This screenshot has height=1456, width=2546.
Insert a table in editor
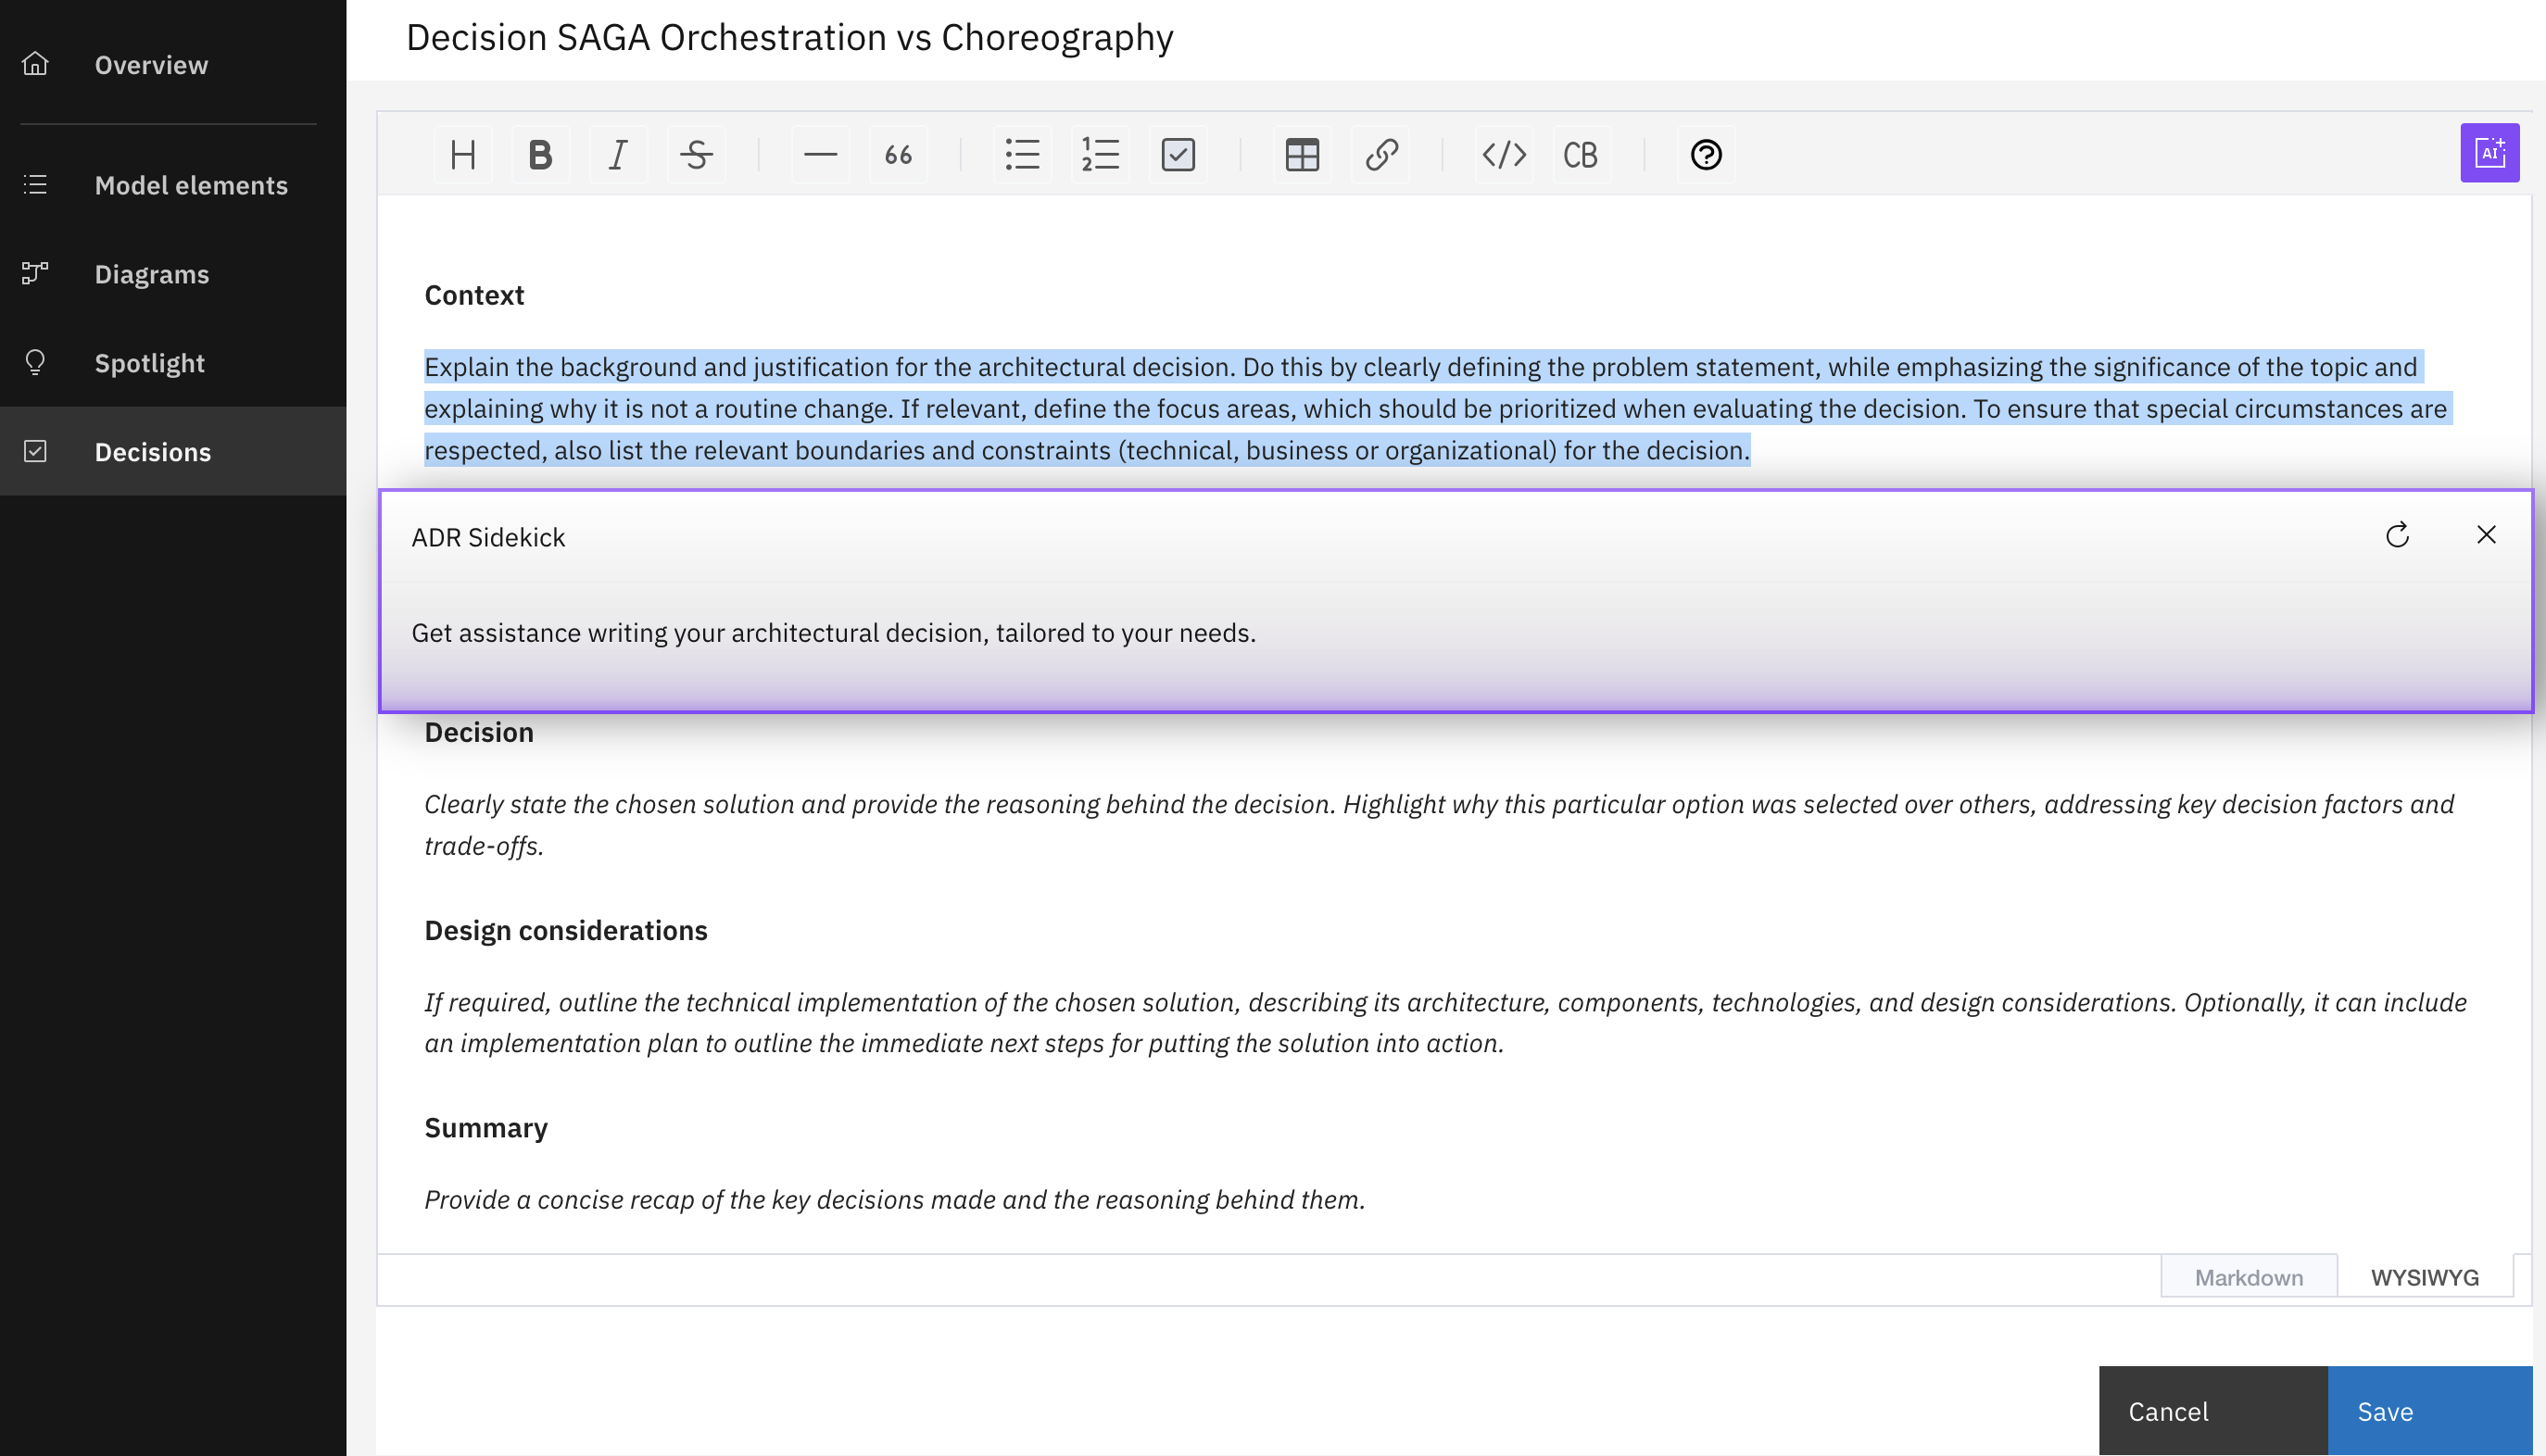1302,155
